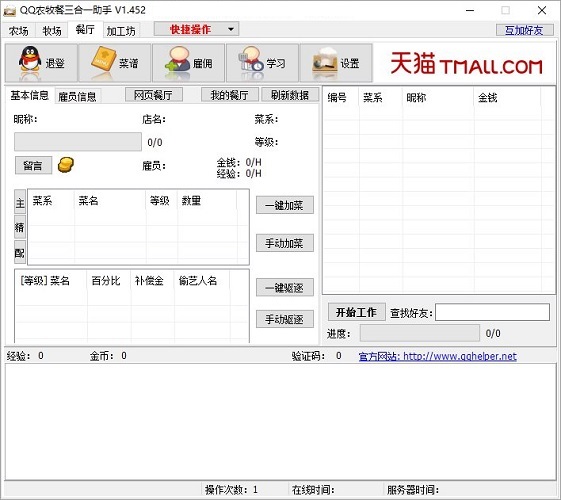Select the 配 side tab
Image resolution: width=561 pixels, height=500 pixels.
20,252
